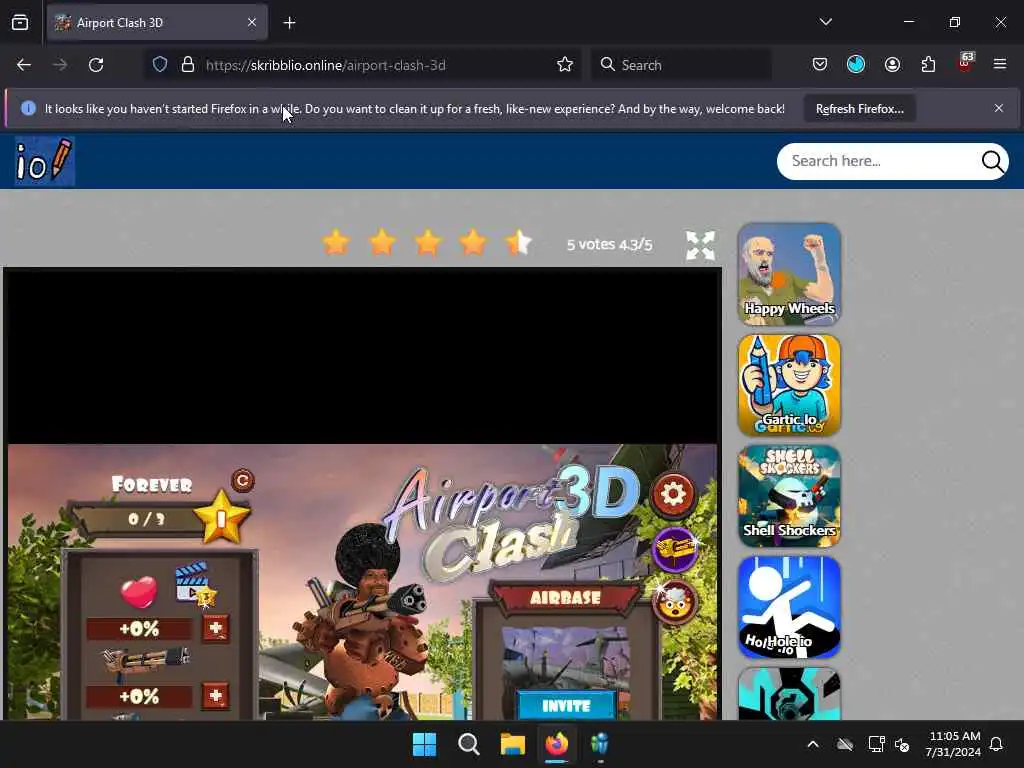Rate the game with the second star

(x=382, y=243)
